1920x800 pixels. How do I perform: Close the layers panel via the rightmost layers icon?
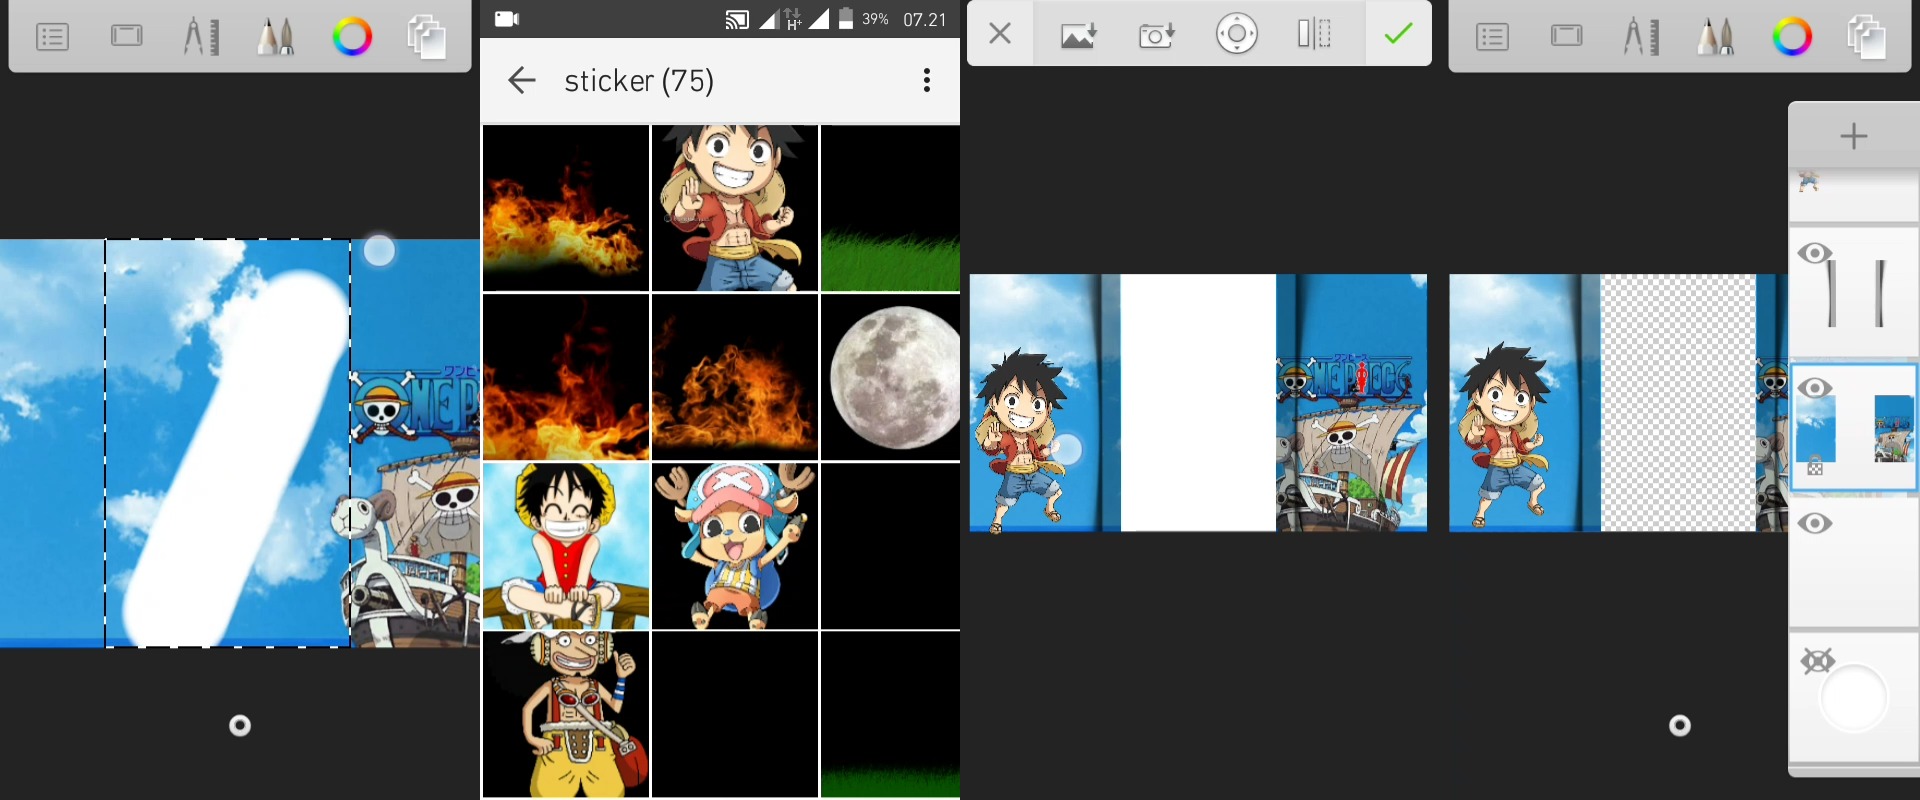coord(1867,37)
